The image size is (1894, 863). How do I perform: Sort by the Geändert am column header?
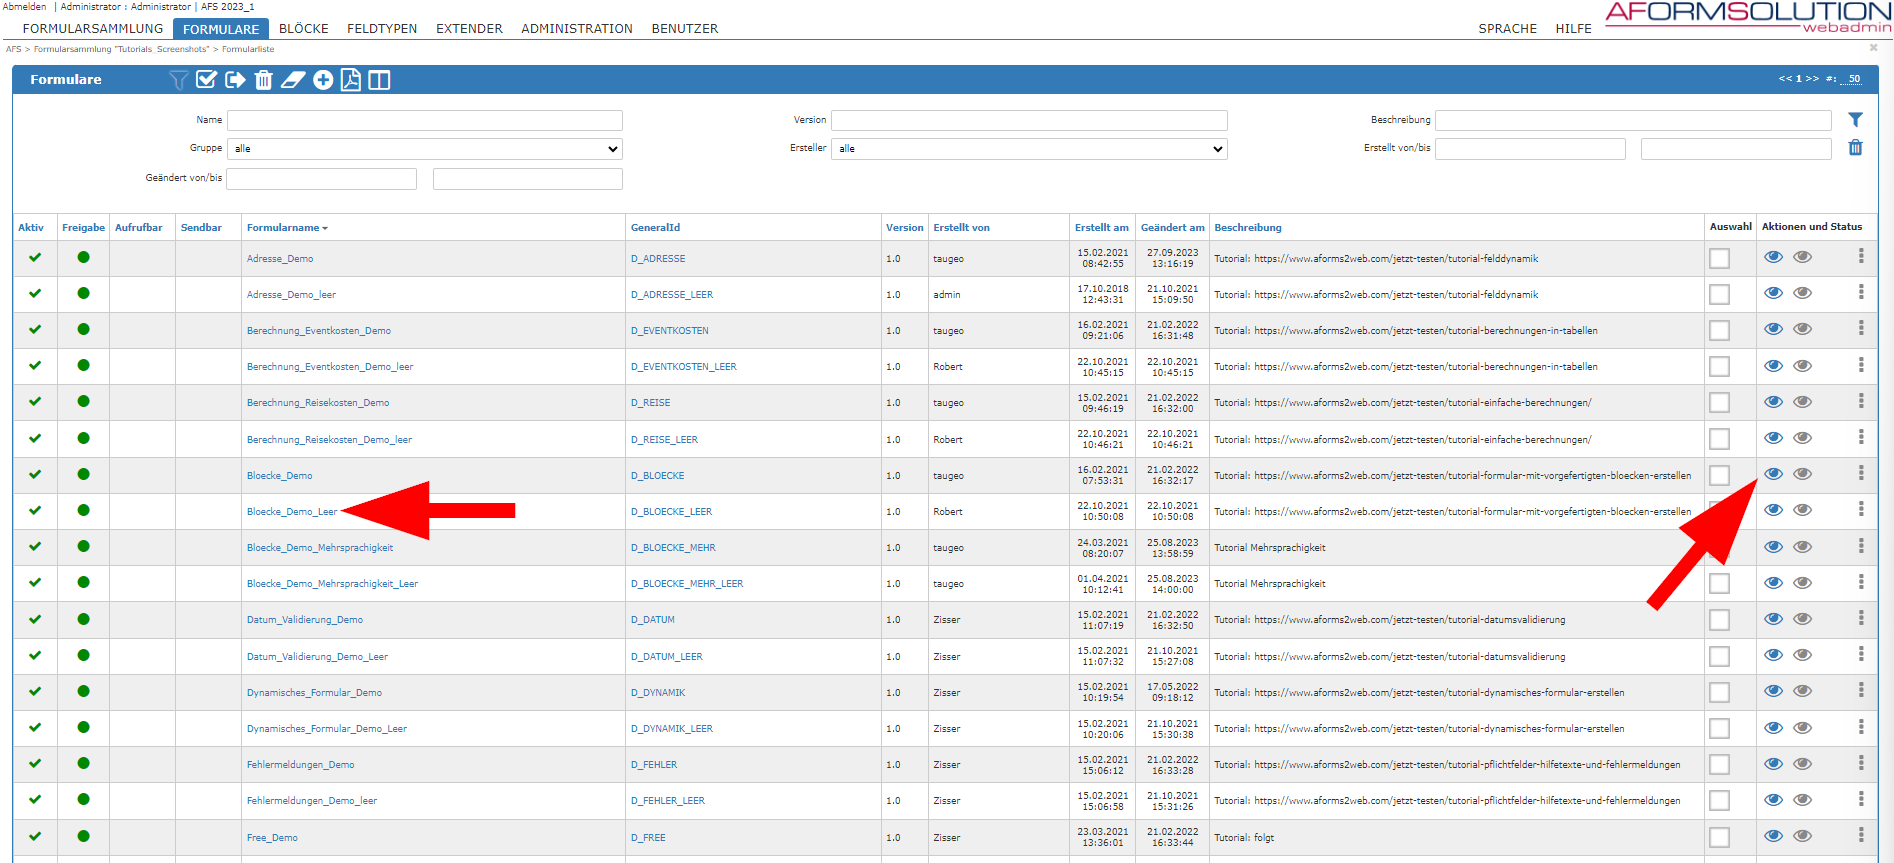coord(1172,228)
